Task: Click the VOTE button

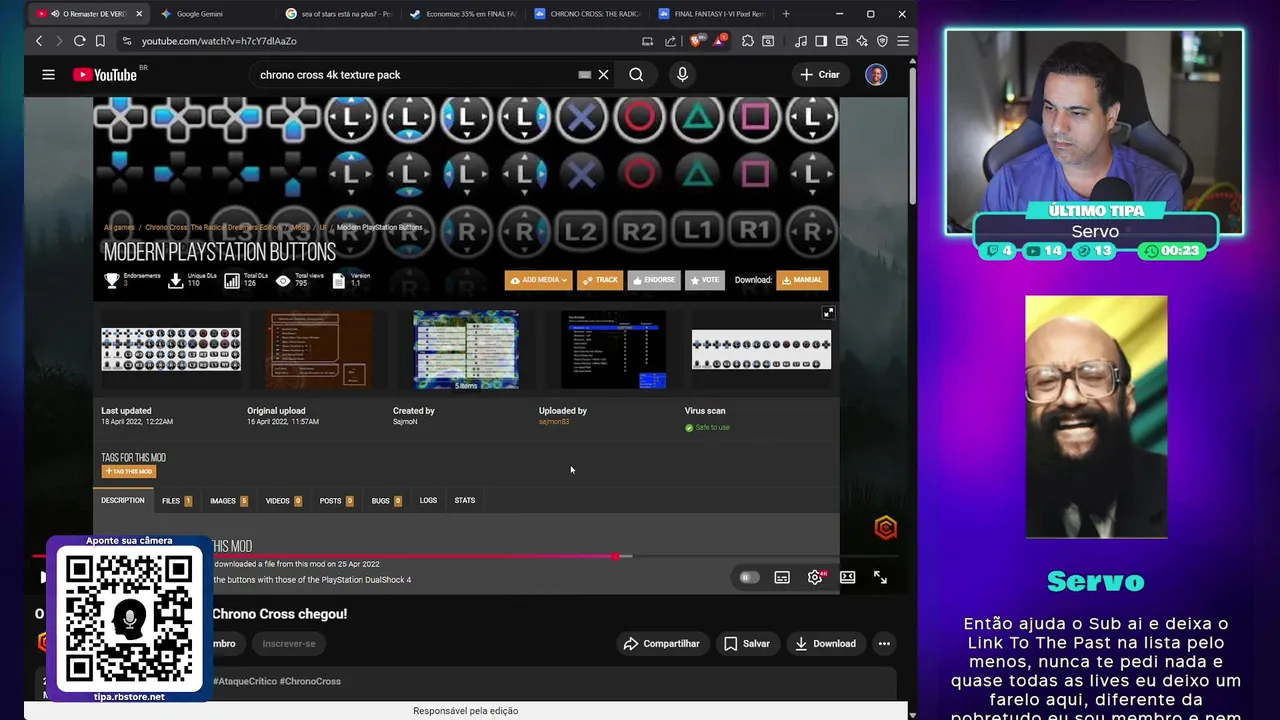Action: 705,280
